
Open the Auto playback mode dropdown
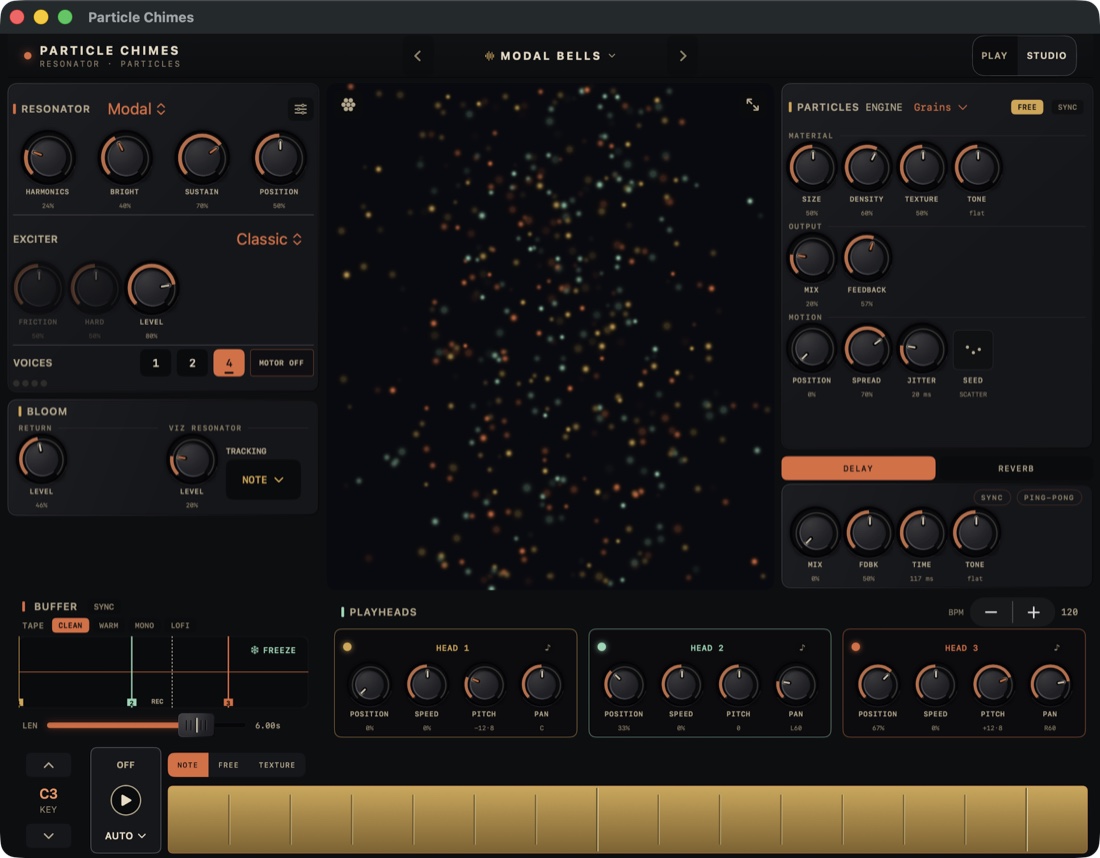[x=126, y=836]
